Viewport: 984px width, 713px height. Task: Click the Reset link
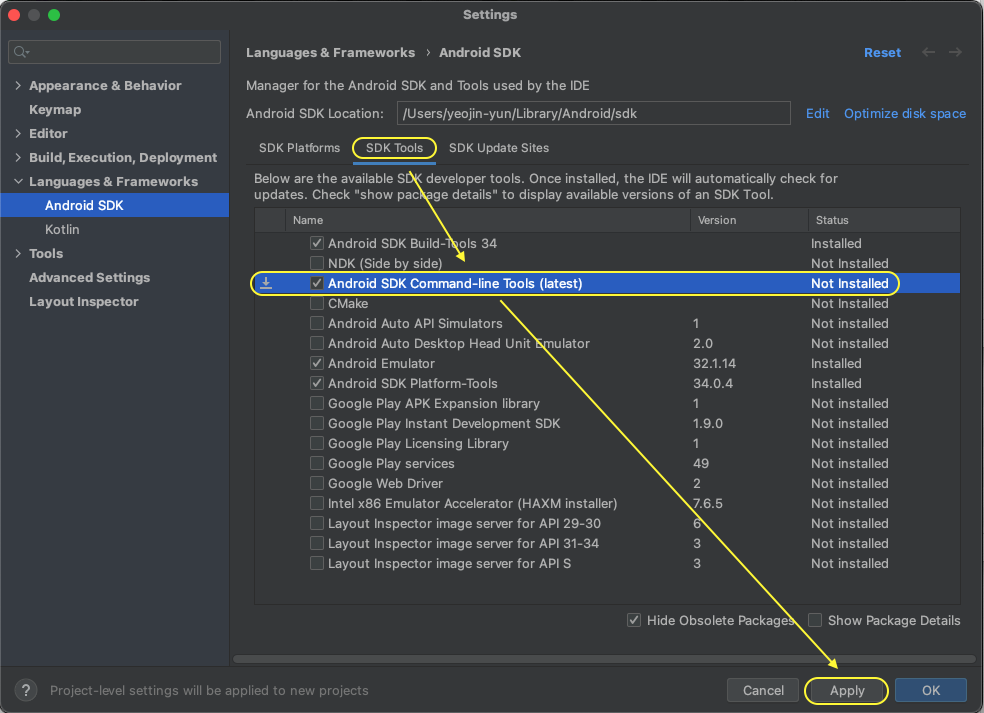click(882, 52)
